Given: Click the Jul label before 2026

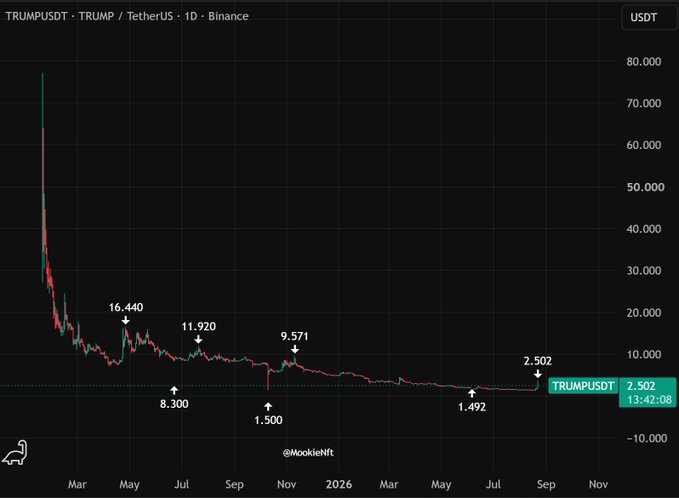Looking at the screenshot, I should [181, 484].
